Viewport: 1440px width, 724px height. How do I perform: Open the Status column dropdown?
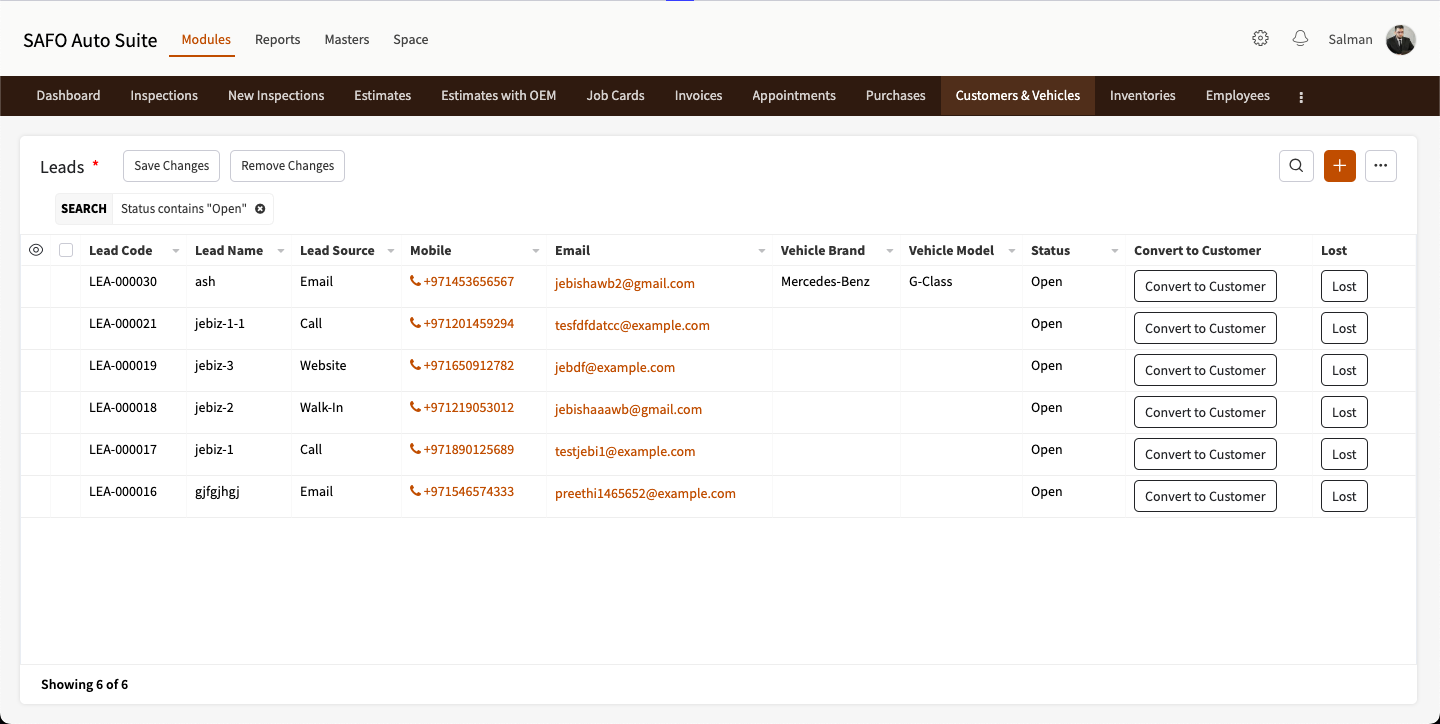point(1114,250)
